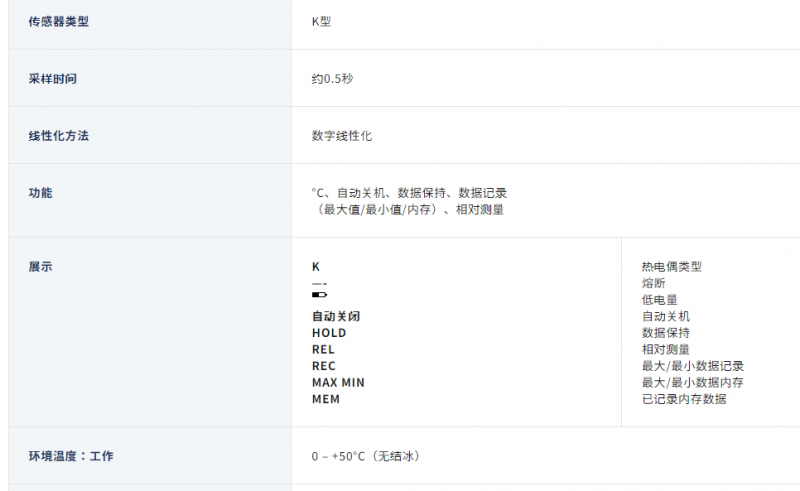Click the MAX MIN display label
The width and height of the screenshot is (800, 491).
coord(338,382)
